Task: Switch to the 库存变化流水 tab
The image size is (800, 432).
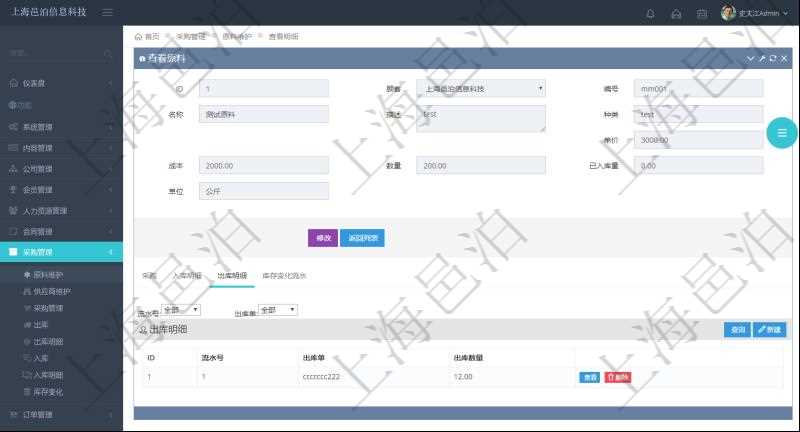Action: point(284,275)
